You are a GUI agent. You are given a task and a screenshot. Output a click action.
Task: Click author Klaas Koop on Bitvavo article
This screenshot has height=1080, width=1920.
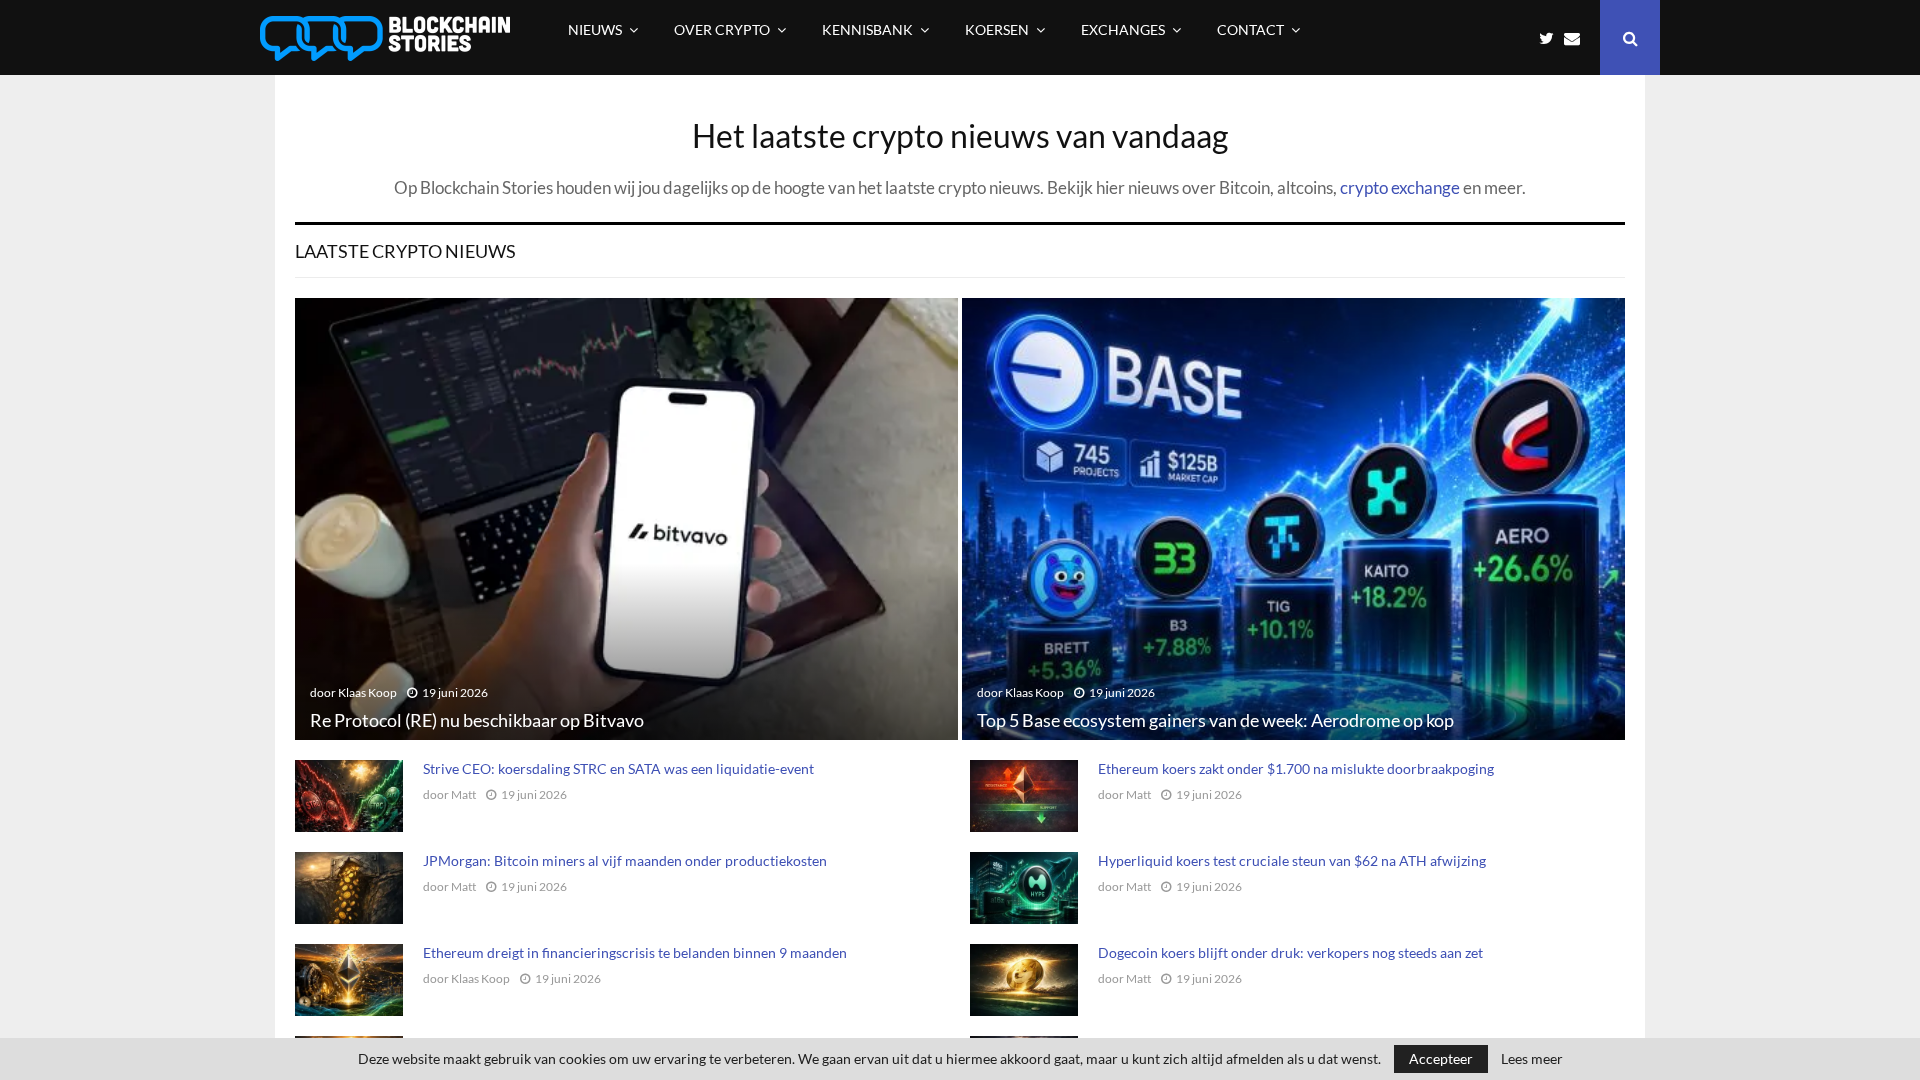tap(367, 693)
